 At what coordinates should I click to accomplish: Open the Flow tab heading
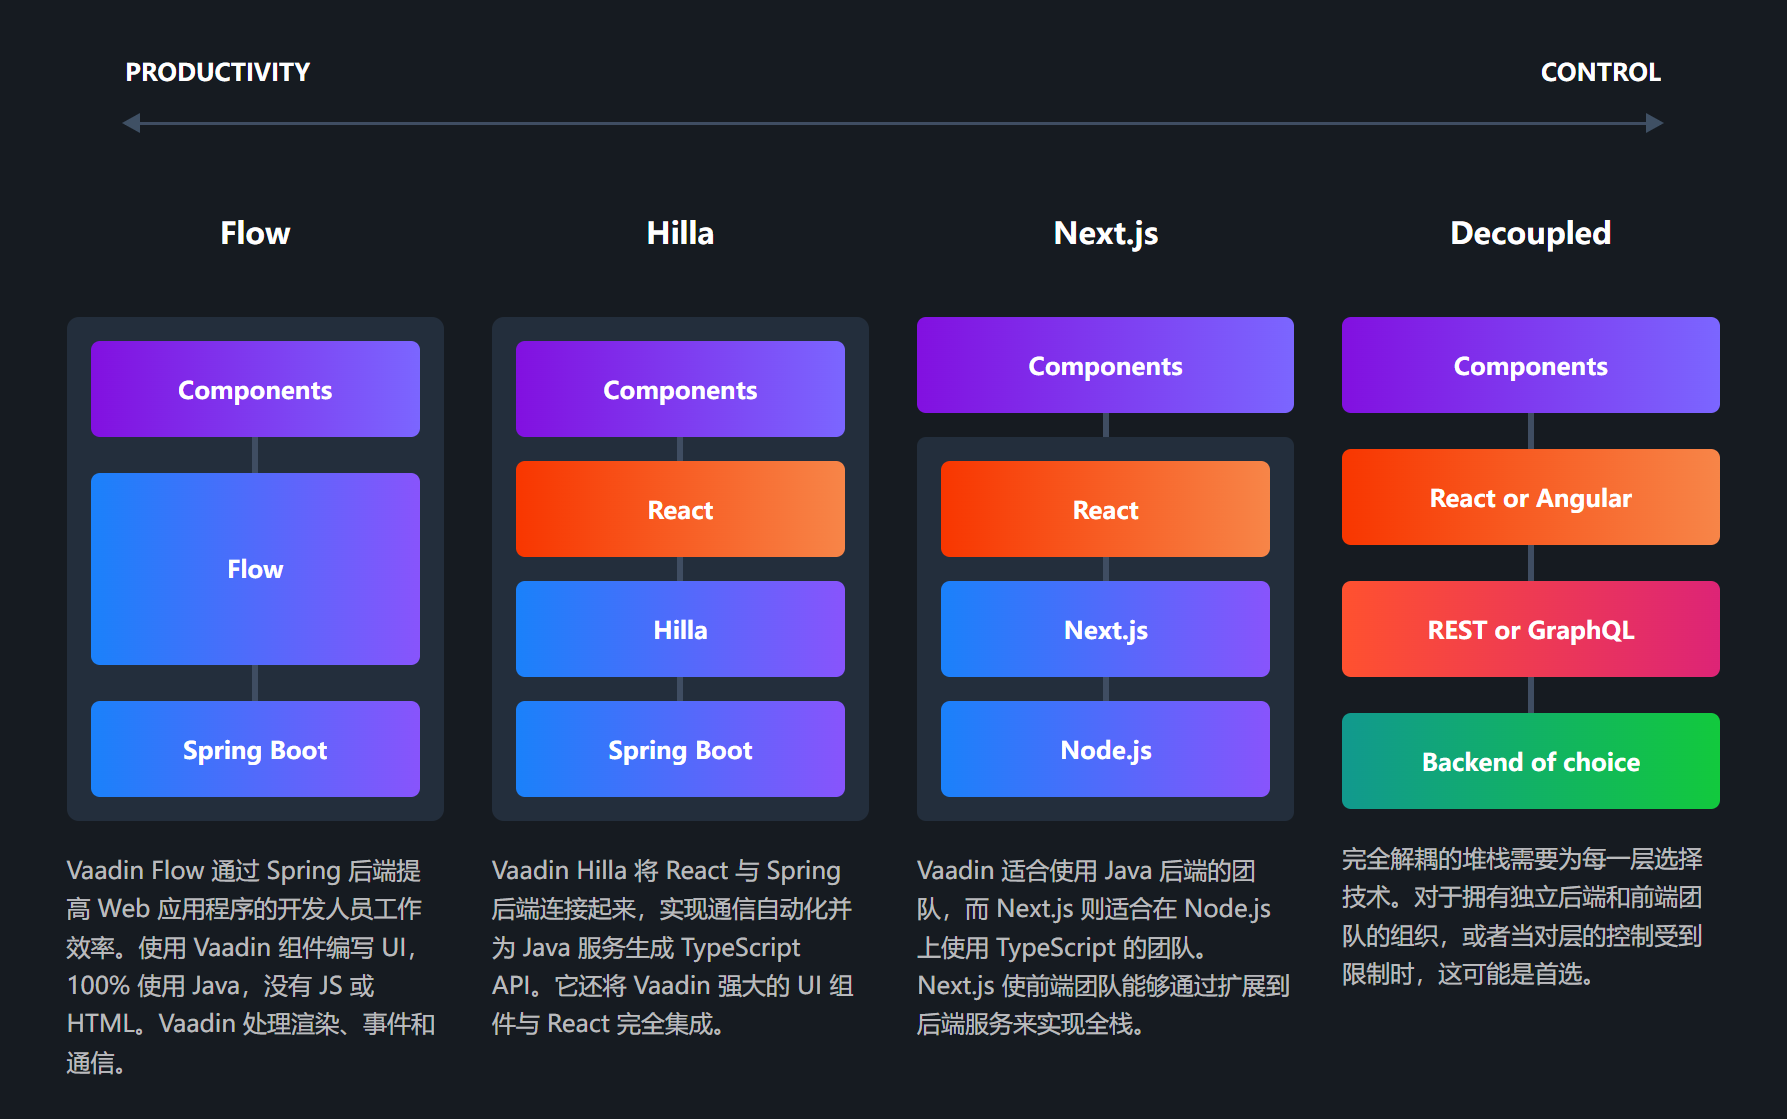[254, 232]
